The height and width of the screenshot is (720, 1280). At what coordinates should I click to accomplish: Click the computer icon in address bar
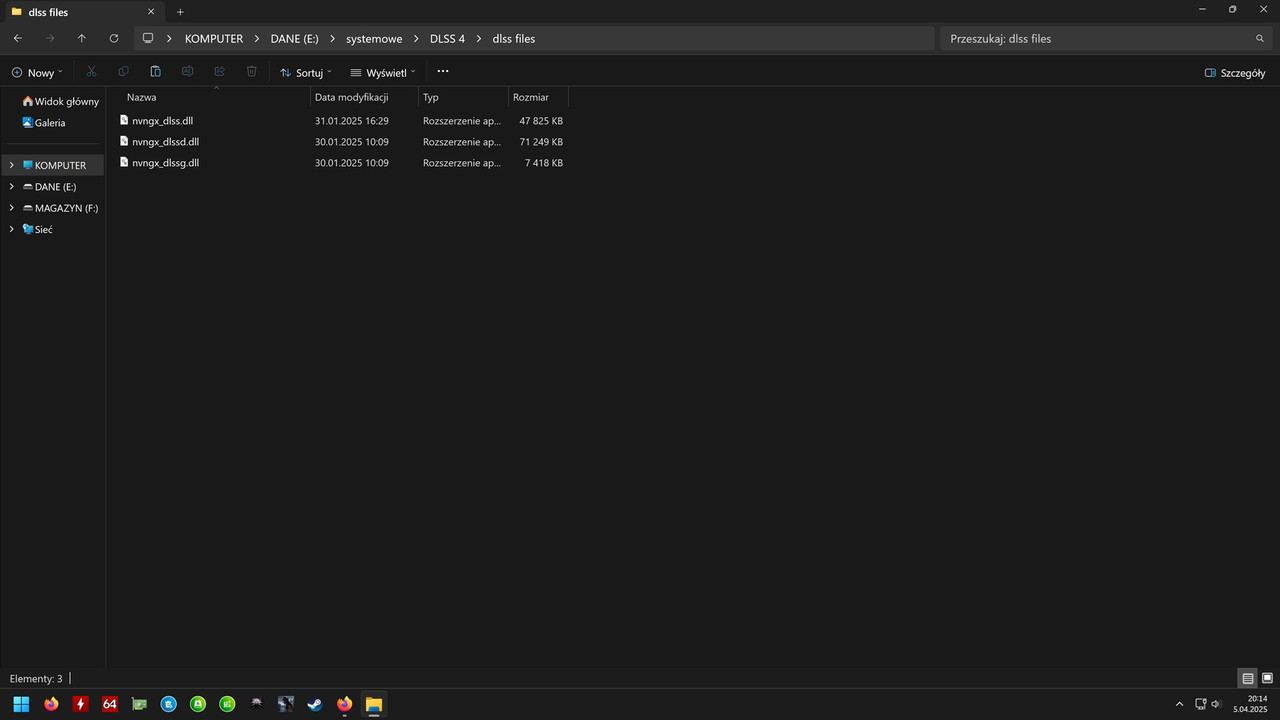pos(148,38)
